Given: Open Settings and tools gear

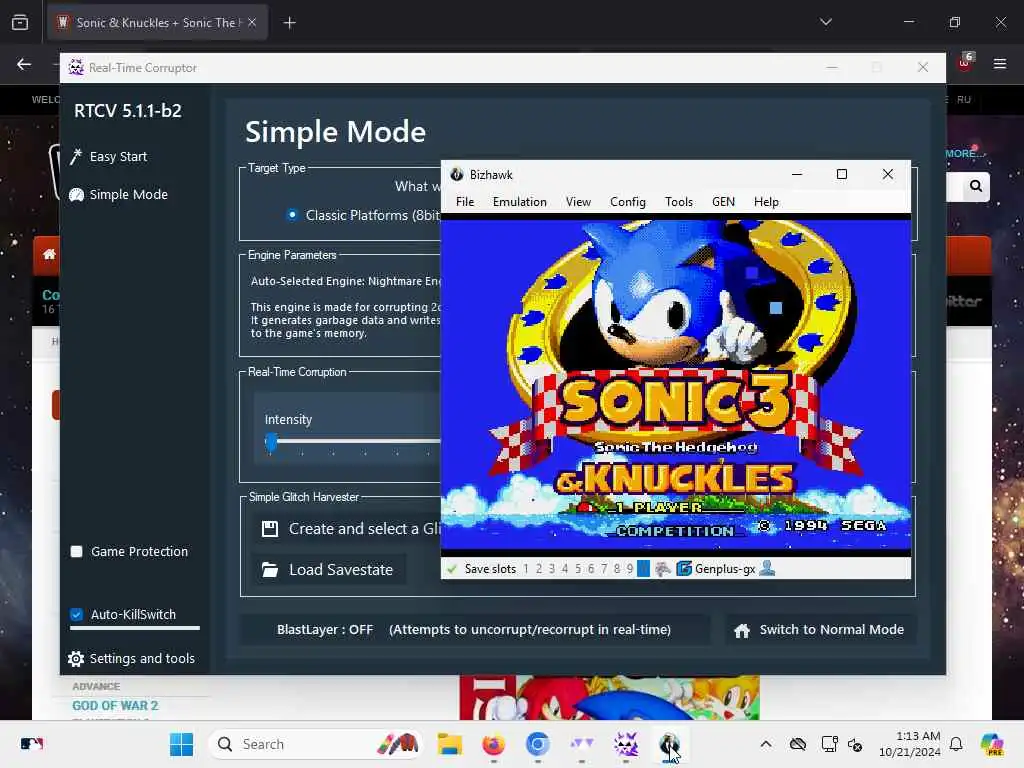Looking at the screenshot, I should [x=76, y=659].
